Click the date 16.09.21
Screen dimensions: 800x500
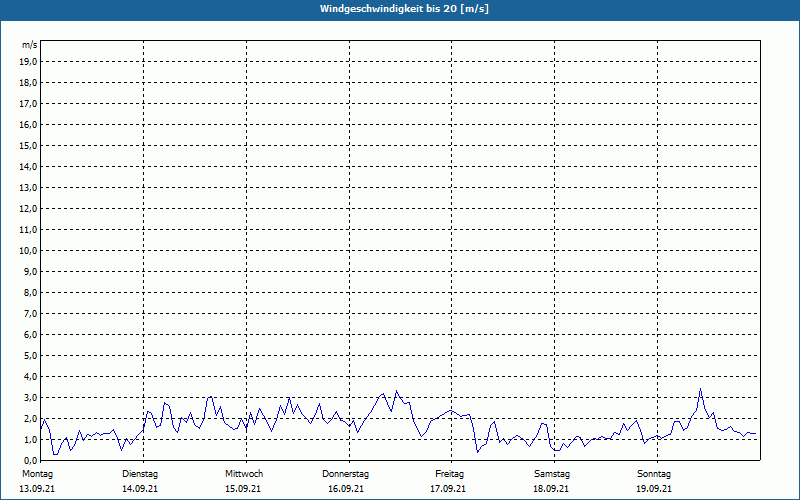pyautogui.click(x=346, y=489)
